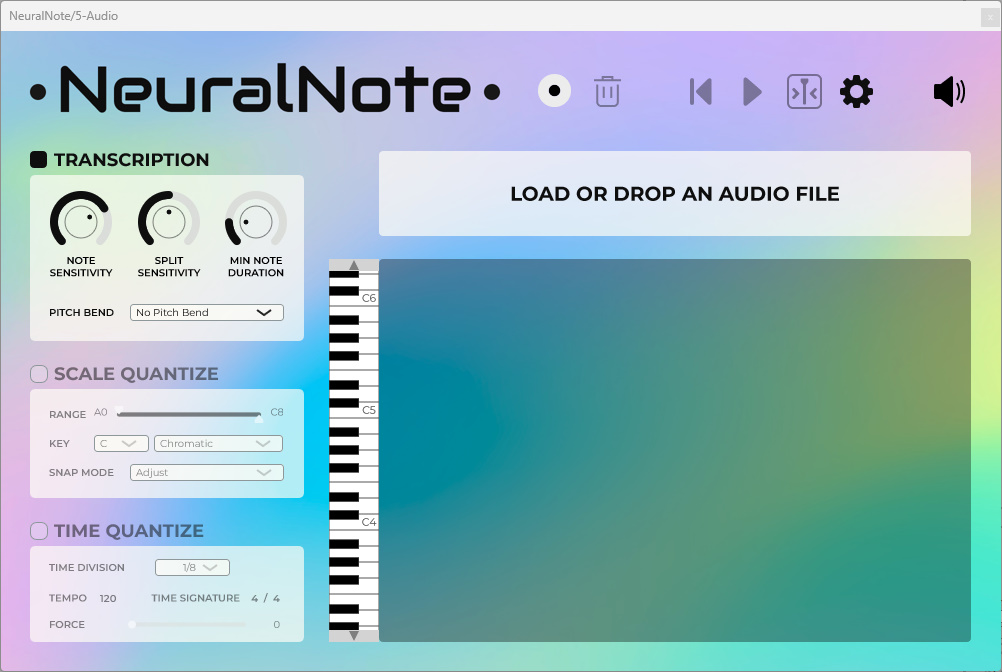Click the center view on playhead icon
This screenshot has width=1002, height=672.
click(804, 92)
